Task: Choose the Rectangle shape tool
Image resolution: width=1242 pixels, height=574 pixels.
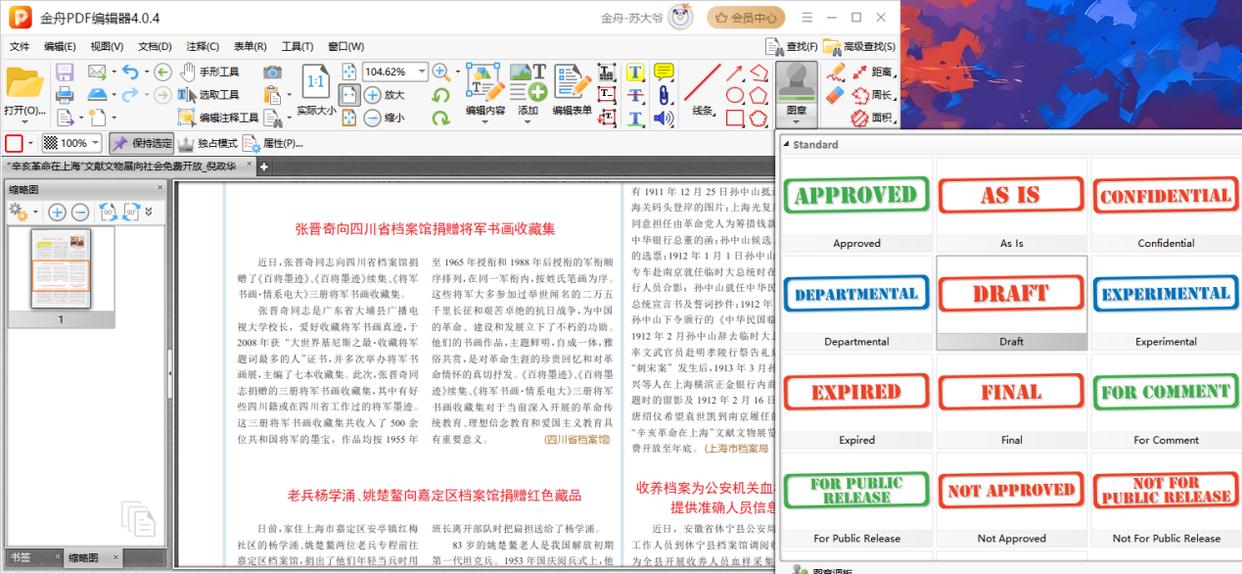Action: point(734,118)
